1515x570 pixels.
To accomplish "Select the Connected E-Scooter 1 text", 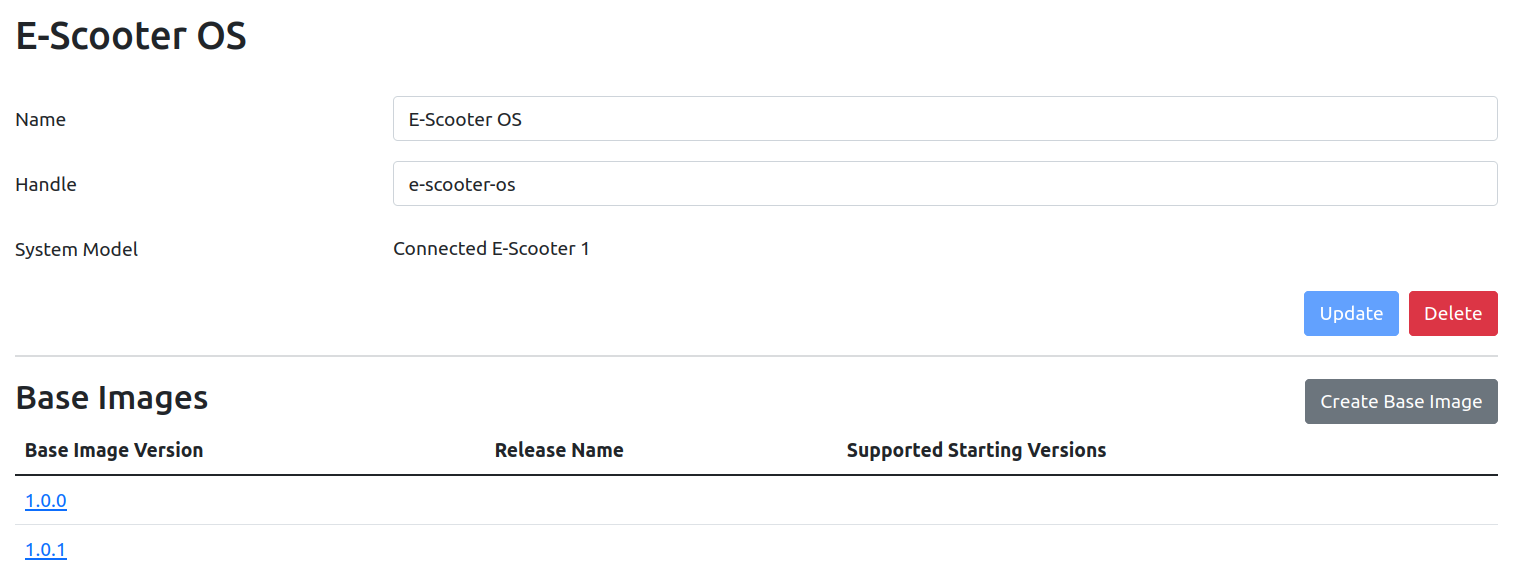I will click(491, 248).
